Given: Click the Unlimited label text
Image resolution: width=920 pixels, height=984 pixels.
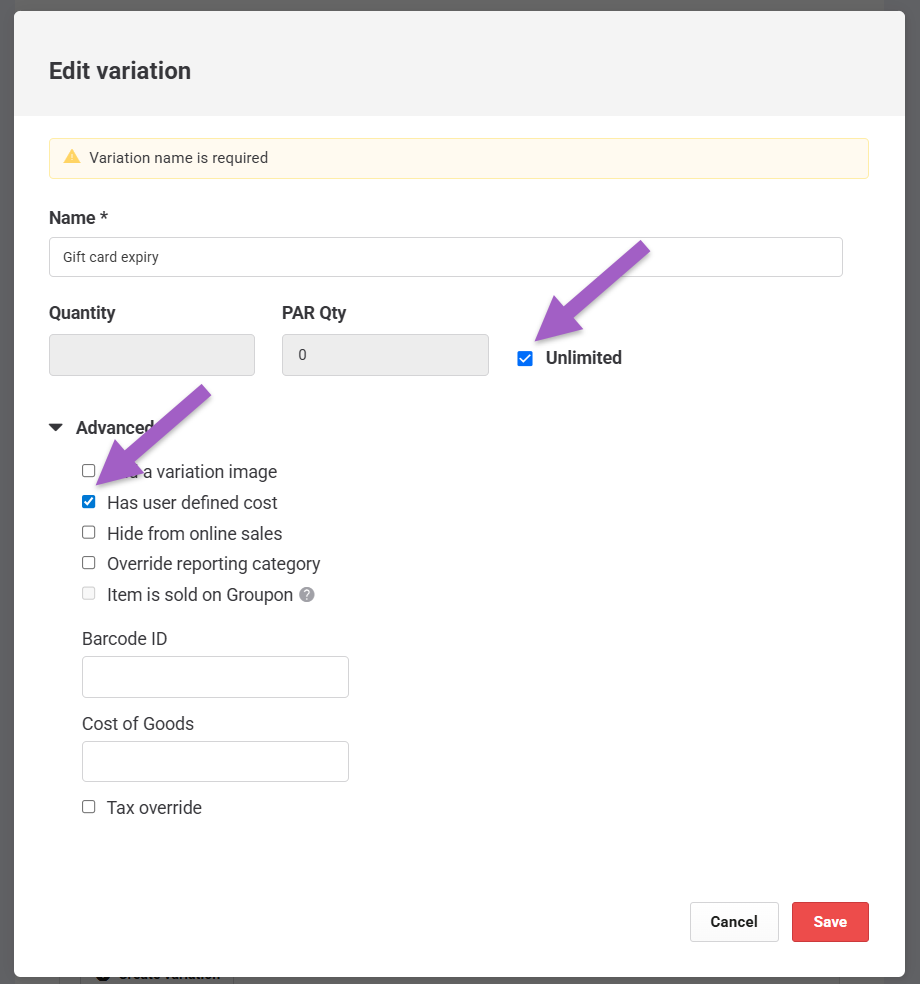Looking at the screenshot, I should point(583,358).
